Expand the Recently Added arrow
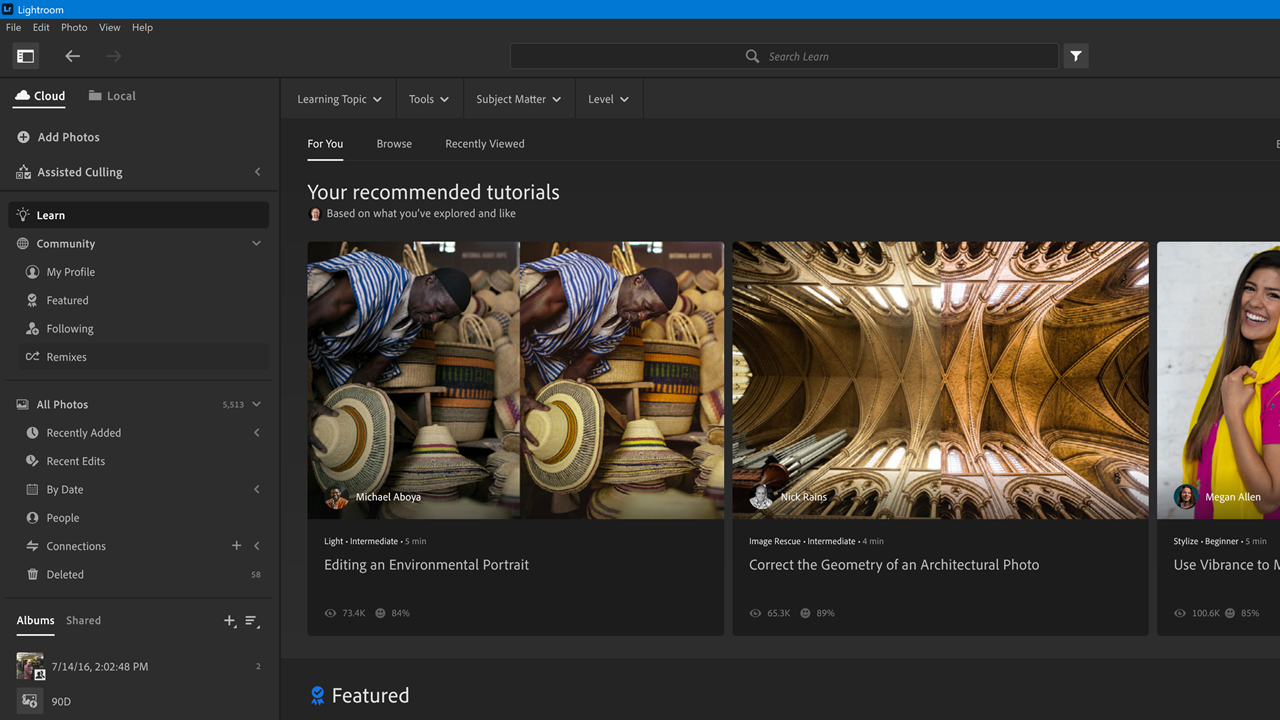 click(257, 433)
